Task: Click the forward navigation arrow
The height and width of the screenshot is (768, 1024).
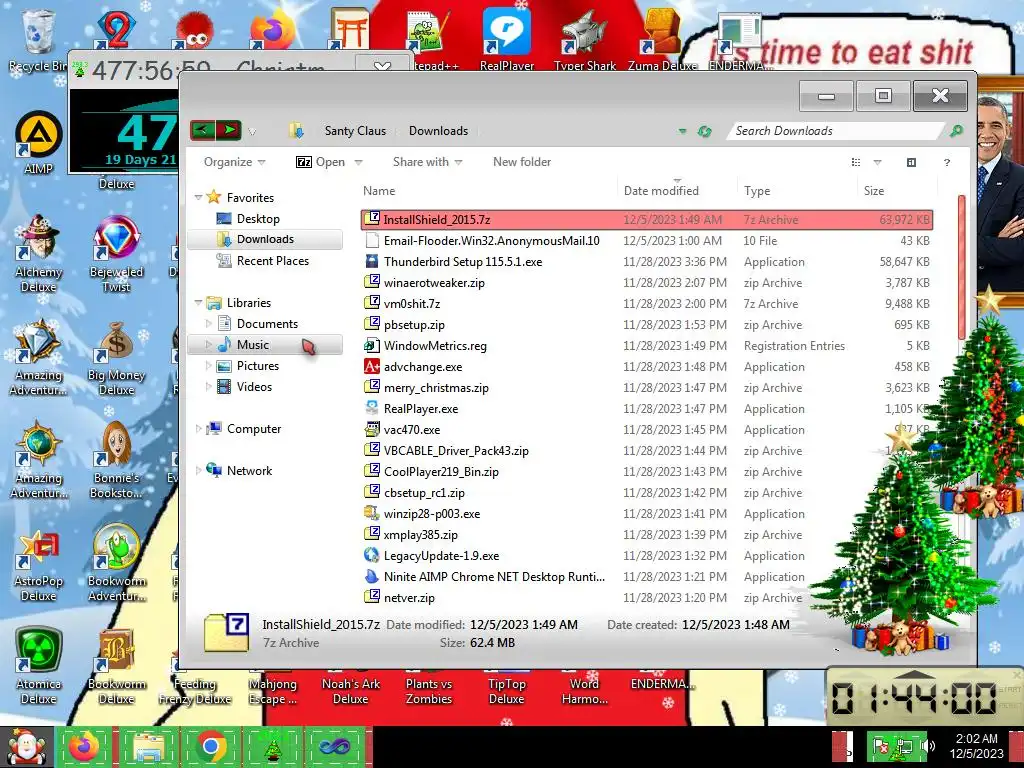Action: point(229,130)
